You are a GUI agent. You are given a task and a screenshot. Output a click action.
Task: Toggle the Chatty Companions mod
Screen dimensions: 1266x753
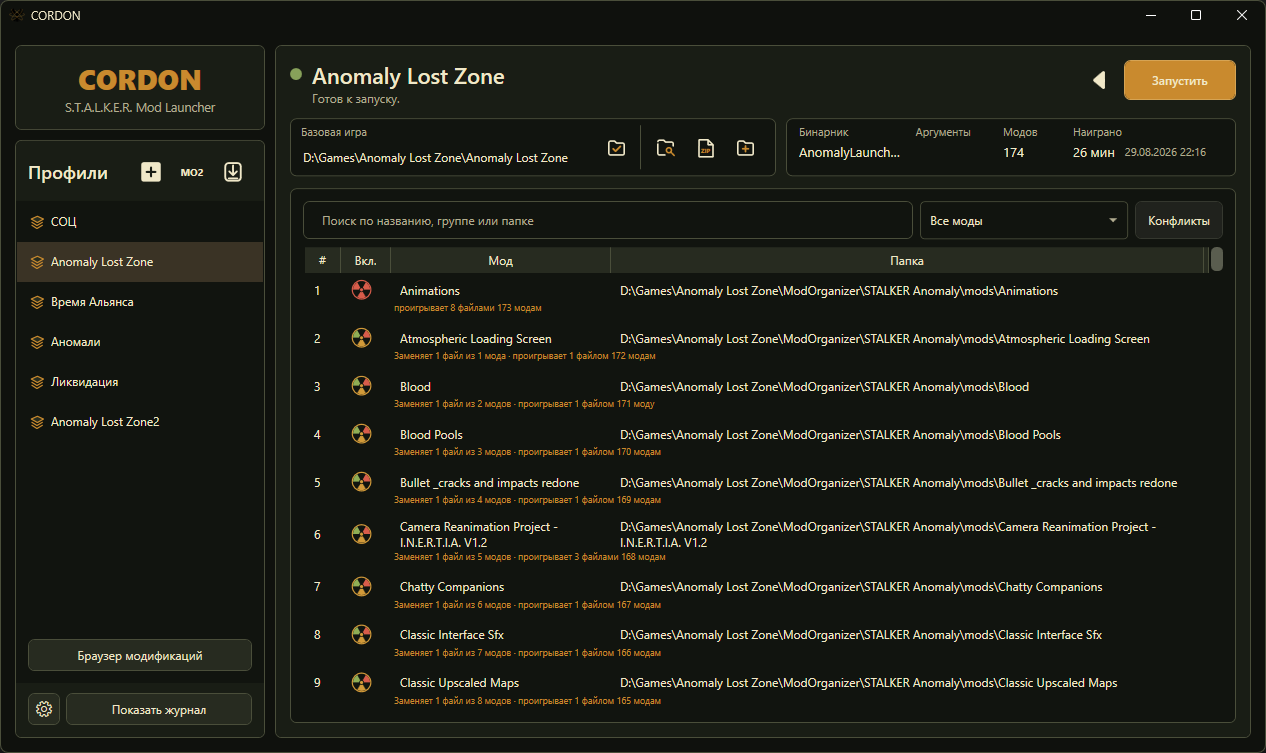pos(361,586)
